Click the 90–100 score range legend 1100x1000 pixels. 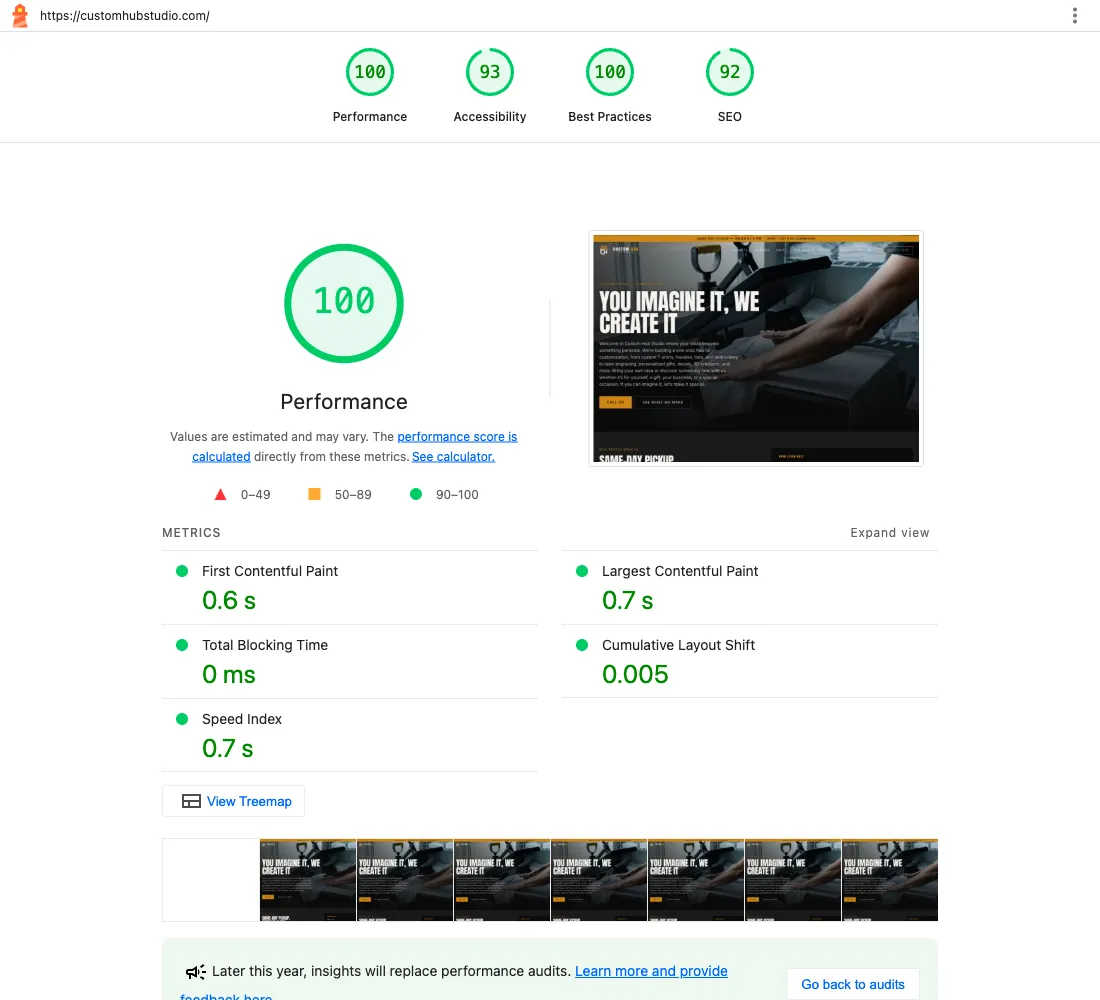coord(444,495)
